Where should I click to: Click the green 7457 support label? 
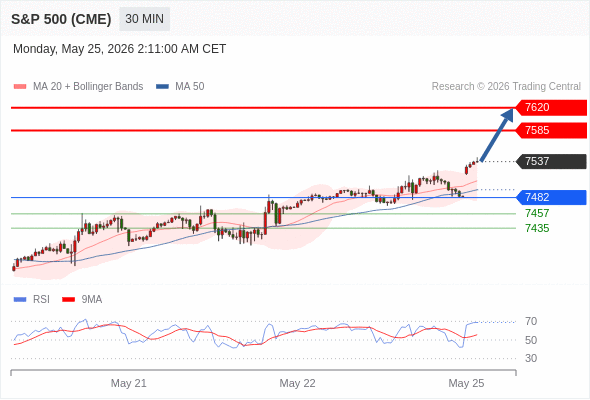click(537, 213)
